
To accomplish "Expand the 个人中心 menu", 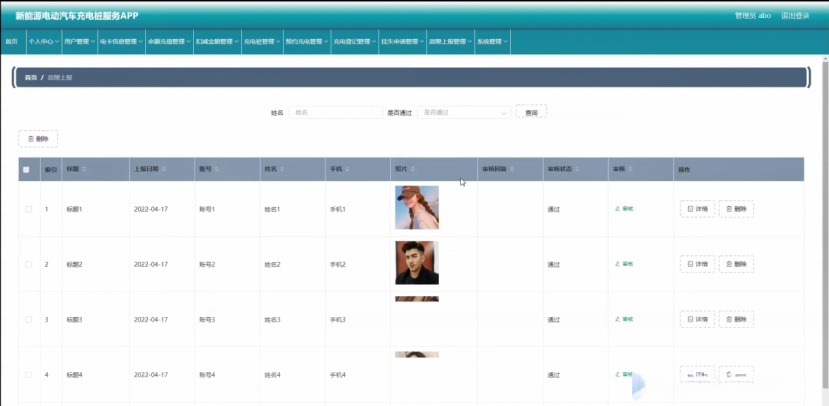I will pos(44,41).
